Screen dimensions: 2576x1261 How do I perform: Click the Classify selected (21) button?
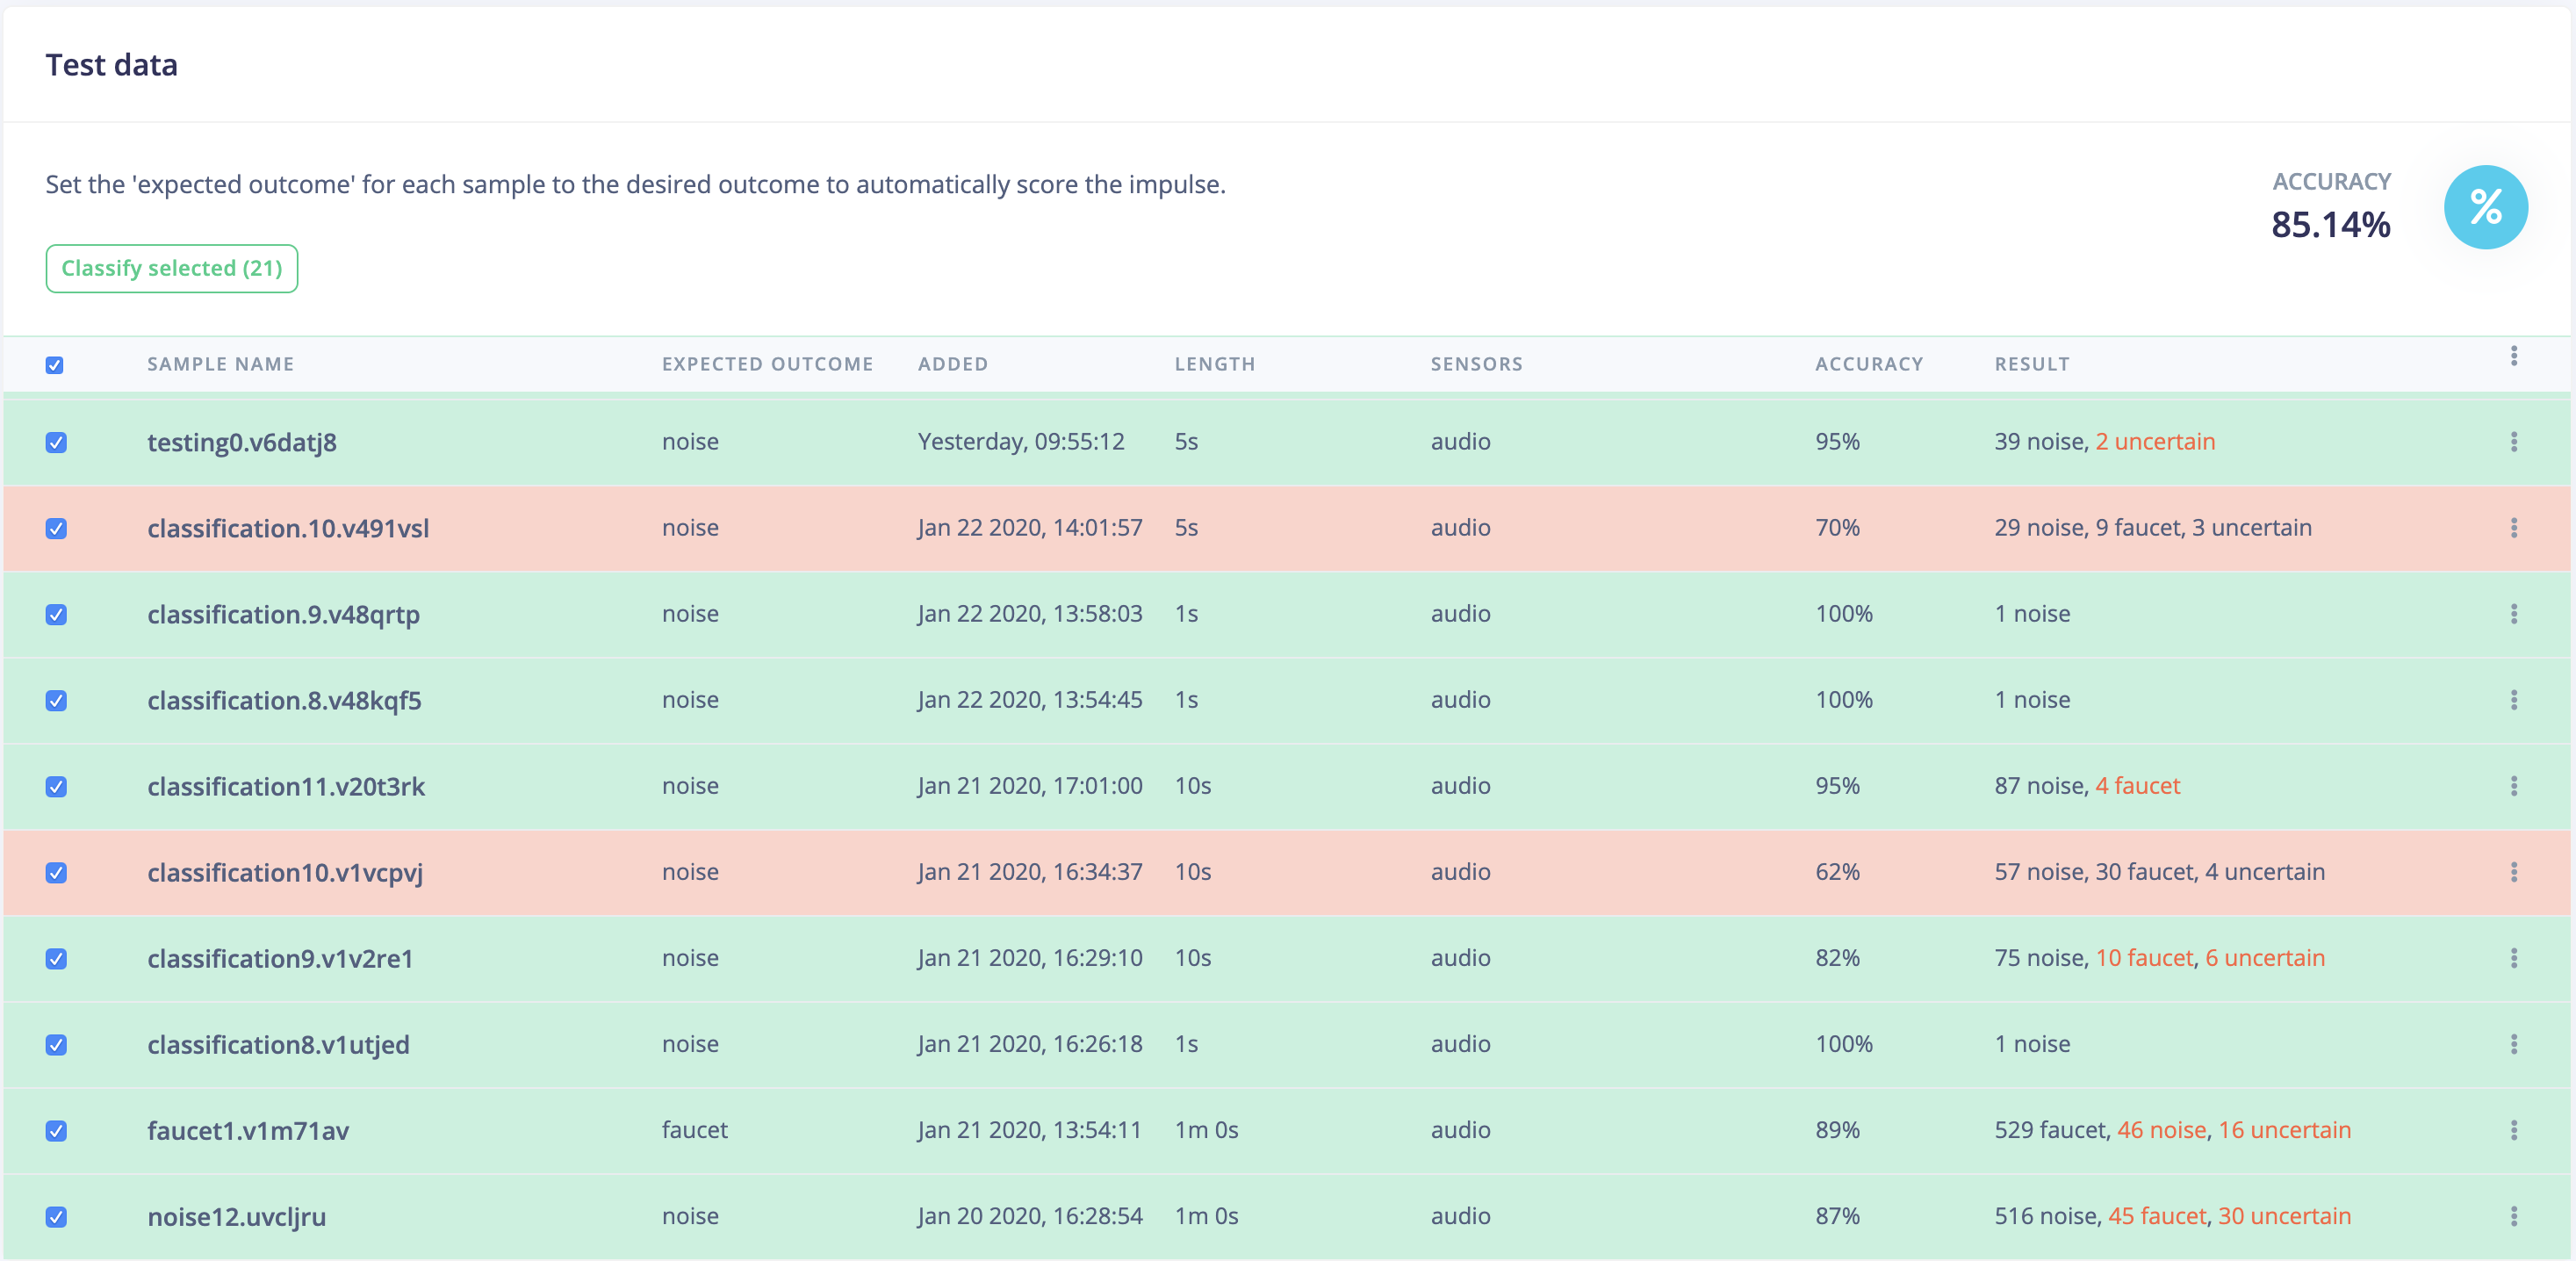172,268
